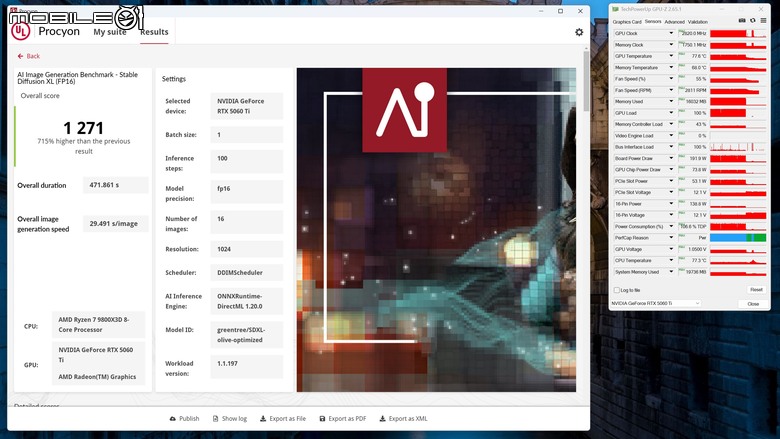The height and width of the screenshot is (439, 780).
Task: Click the DDIMScheduler value
Action: coord(247,272)
